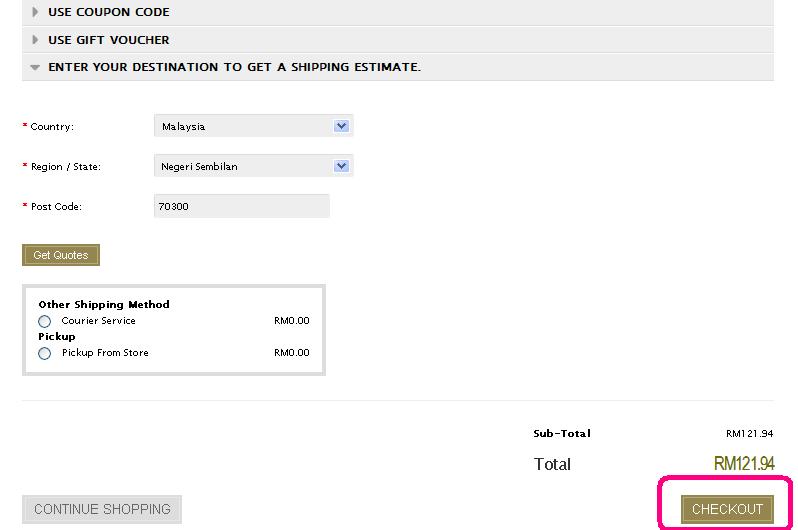Click the arrow icon beside Use Gift Voucher

pyautogui.click(x=36, y=40)
